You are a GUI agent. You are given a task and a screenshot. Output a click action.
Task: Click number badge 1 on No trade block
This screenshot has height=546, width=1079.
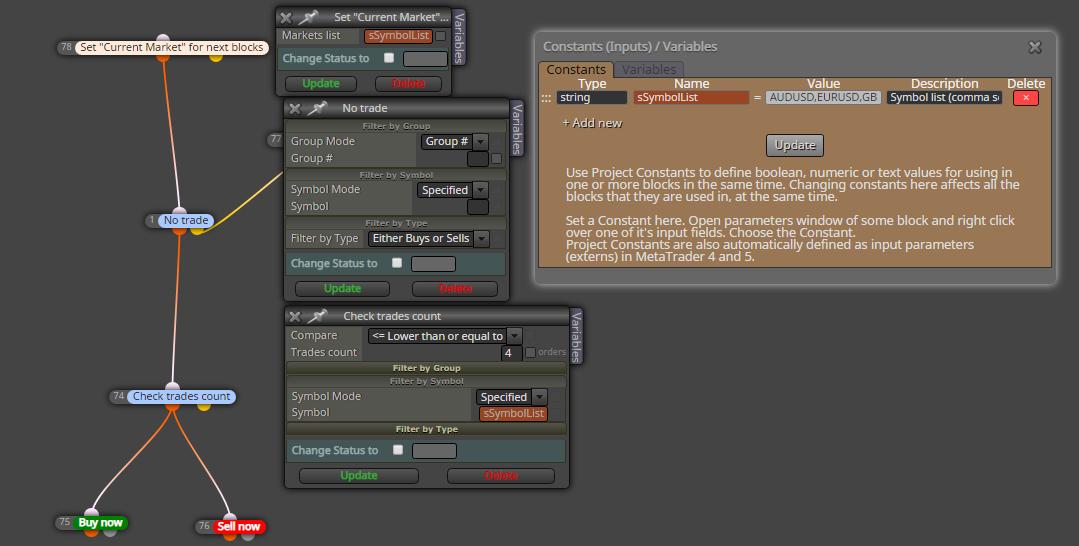pyautogui.click(x=152, y=220)
